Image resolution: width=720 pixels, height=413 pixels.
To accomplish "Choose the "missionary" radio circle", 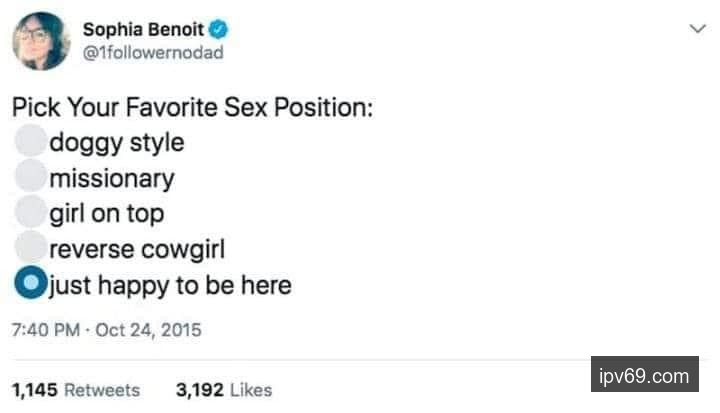I will click(32, 177).
